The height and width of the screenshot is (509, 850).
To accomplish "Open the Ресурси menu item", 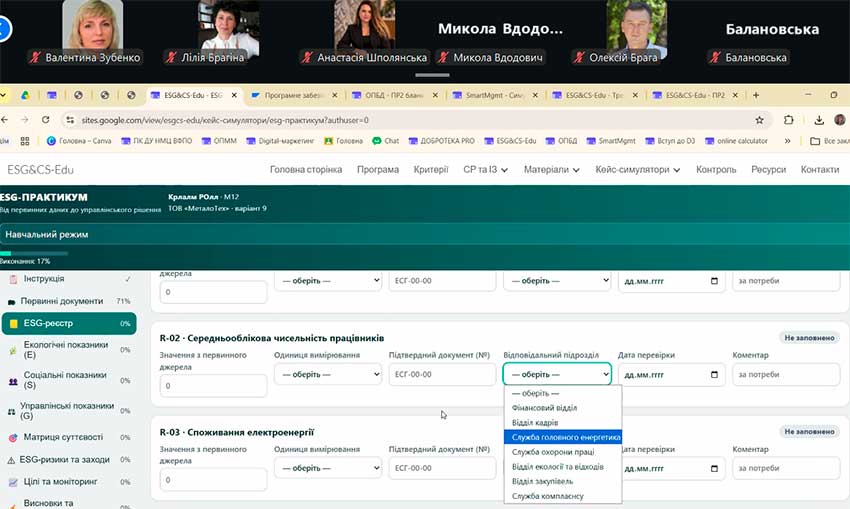I will [768, 170].
